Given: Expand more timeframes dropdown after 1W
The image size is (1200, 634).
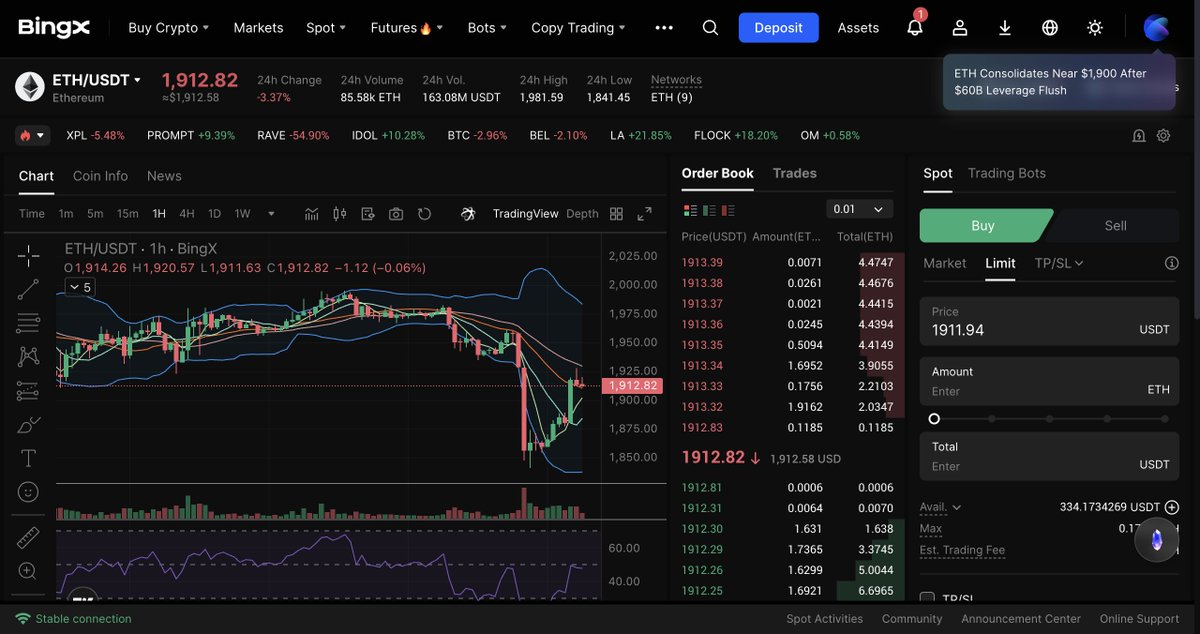Looking at the screenshot, I should 270,213.
